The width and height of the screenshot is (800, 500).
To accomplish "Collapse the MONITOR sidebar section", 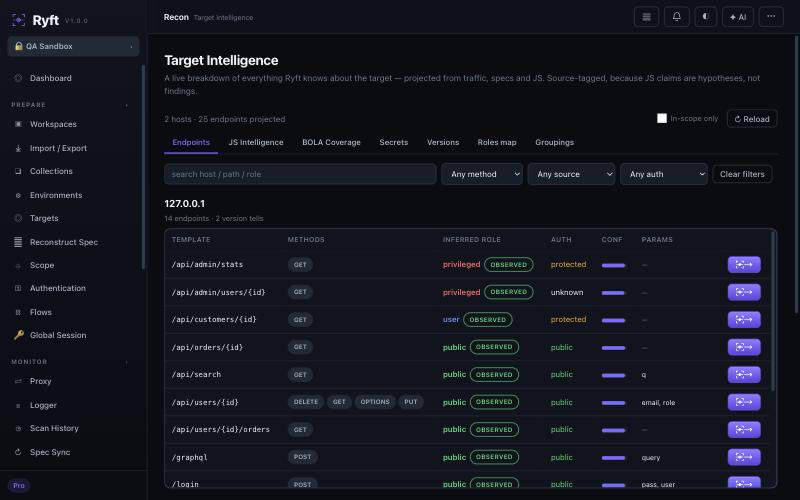I will [127, 362].
